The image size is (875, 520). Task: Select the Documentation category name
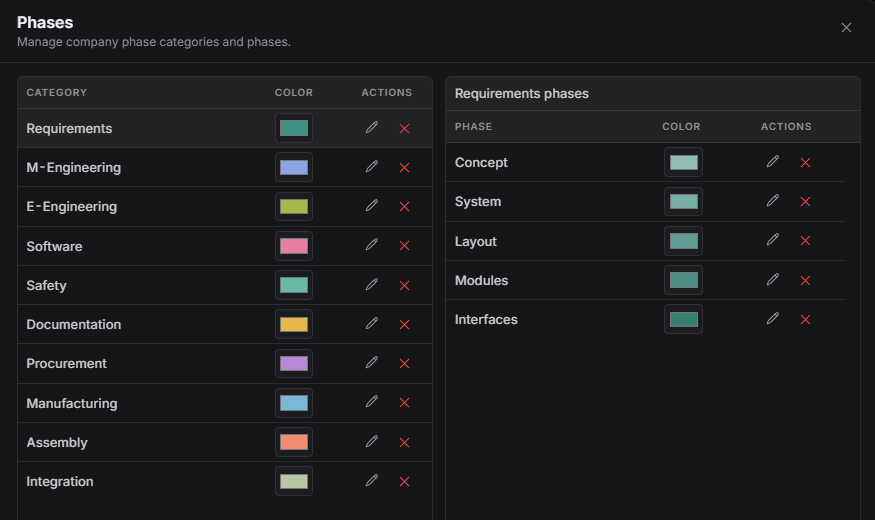[74, 324]
